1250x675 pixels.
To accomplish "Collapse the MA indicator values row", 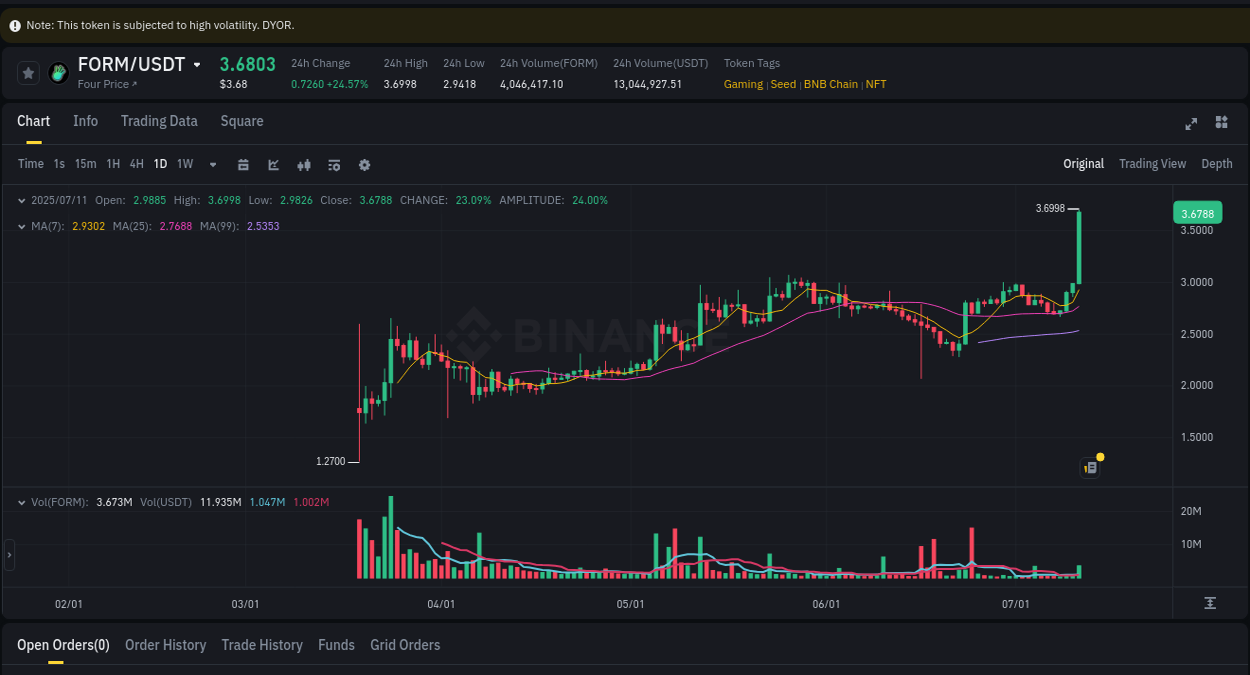I will [22, 226].
